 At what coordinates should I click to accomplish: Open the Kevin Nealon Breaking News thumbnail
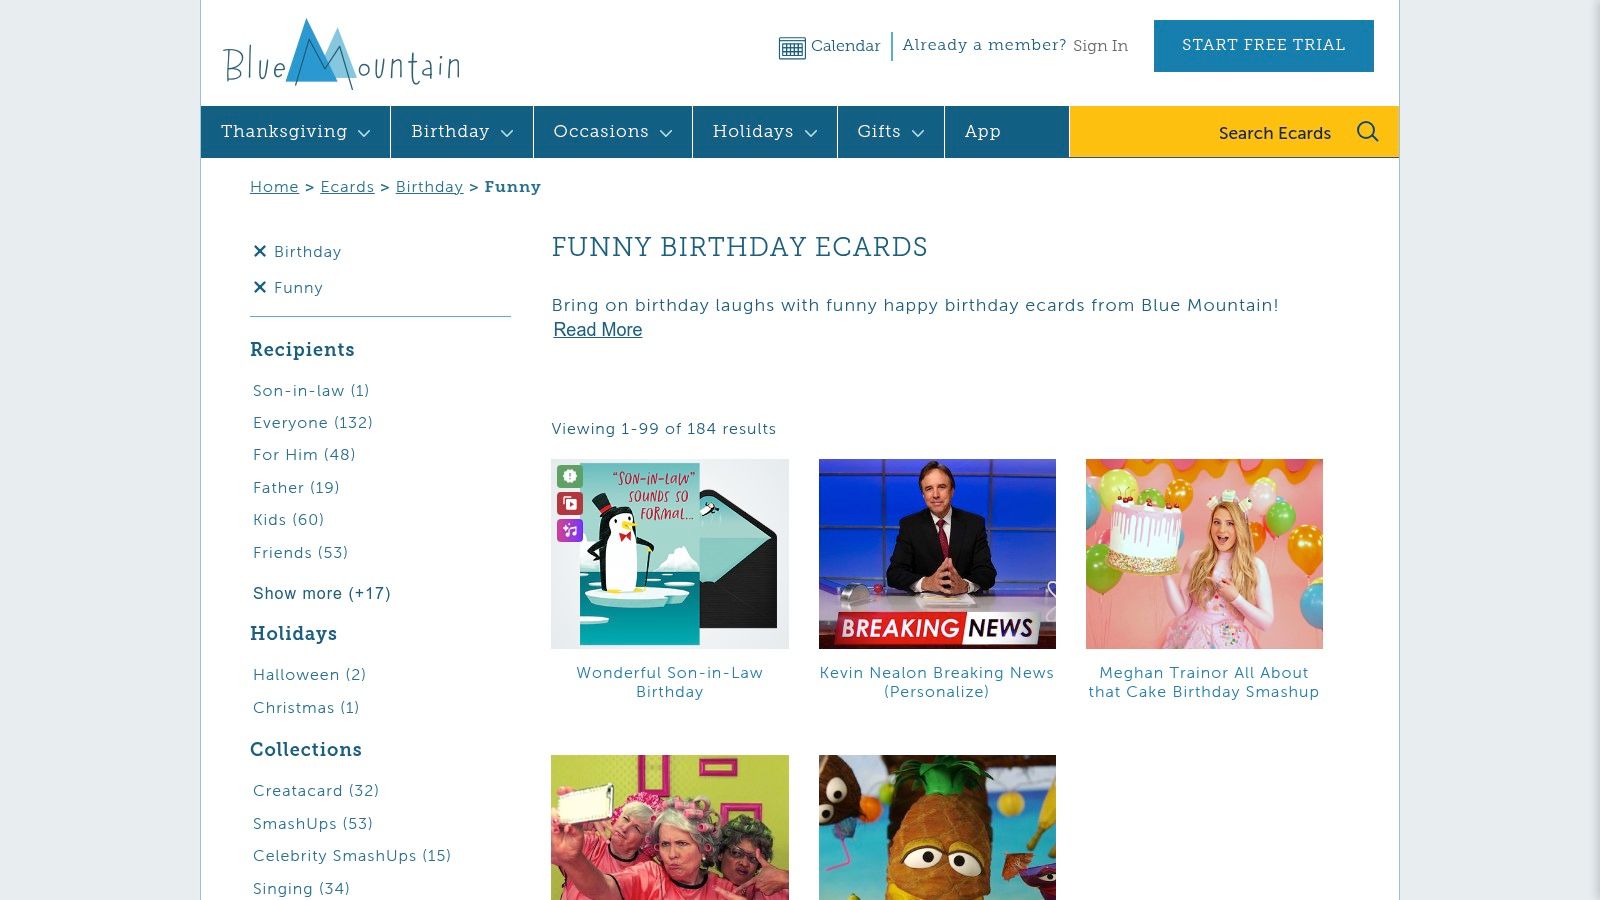pos(937,554)
